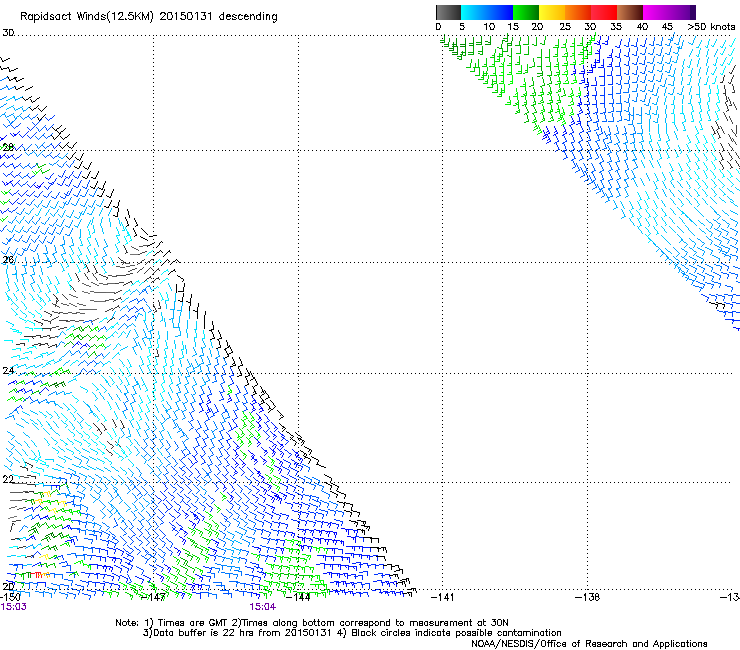Click the latitude axis label '22'

[x=8, y=480]
